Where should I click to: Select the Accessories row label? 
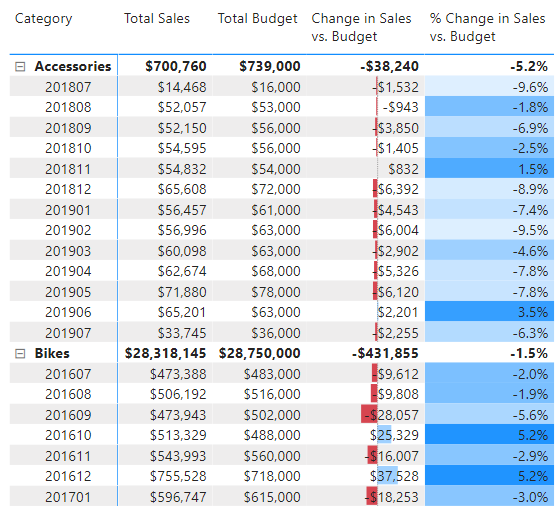[x=73, y=66]
